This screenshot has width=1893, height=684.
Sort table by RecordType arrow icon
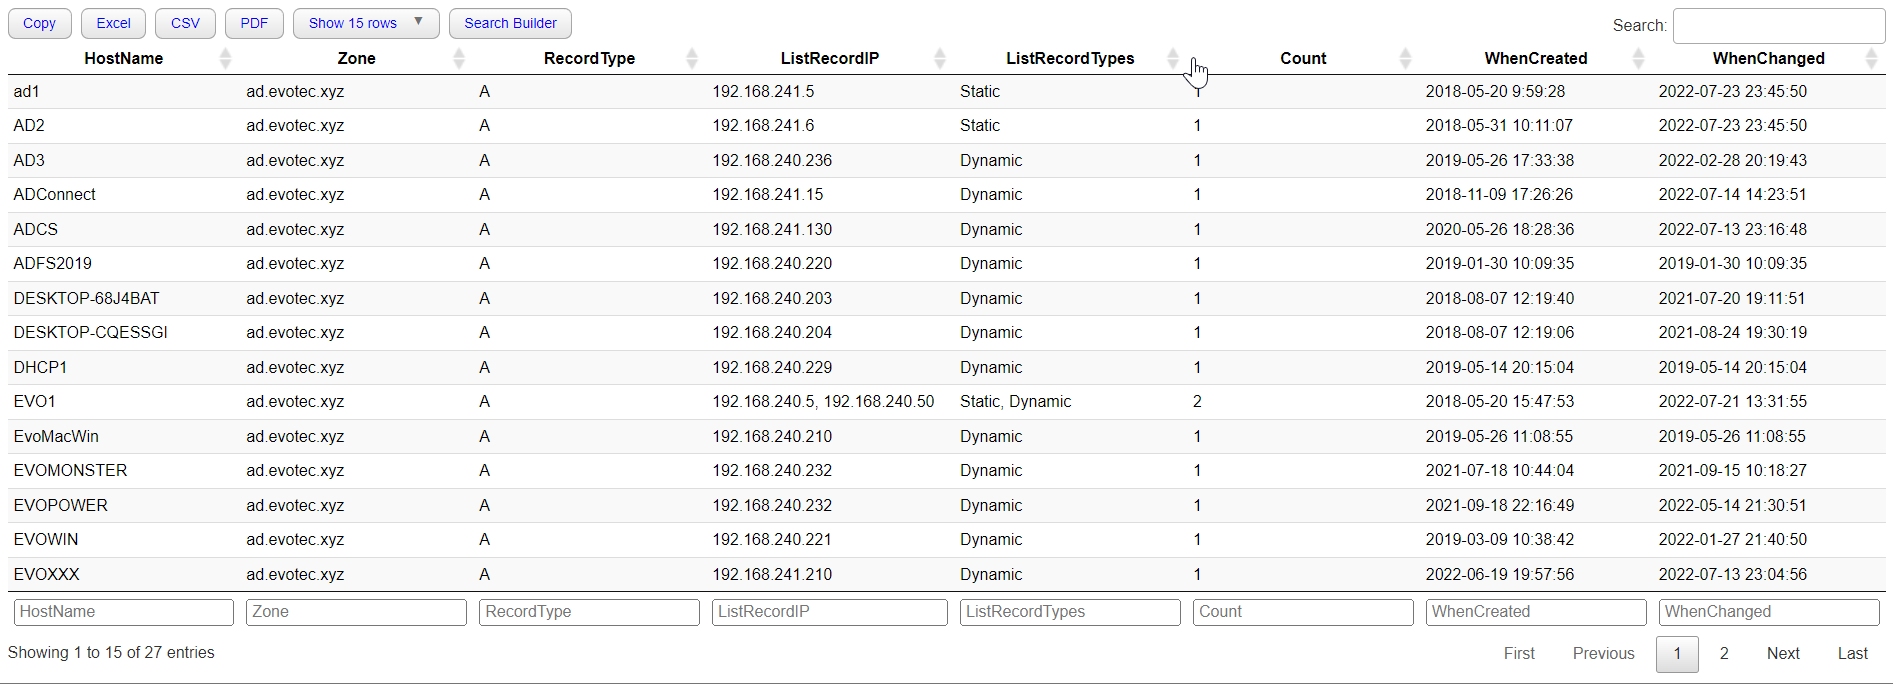click(x=692, y=59)
